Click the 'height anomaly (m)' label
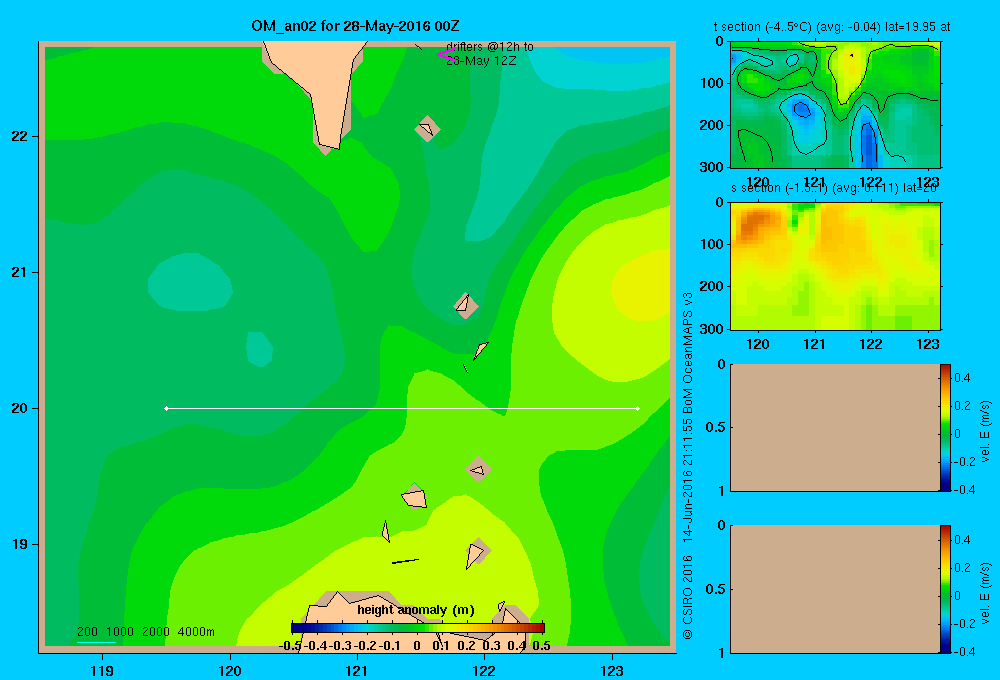This screenshot has height=680, width=1000. (x=416, y=610)
